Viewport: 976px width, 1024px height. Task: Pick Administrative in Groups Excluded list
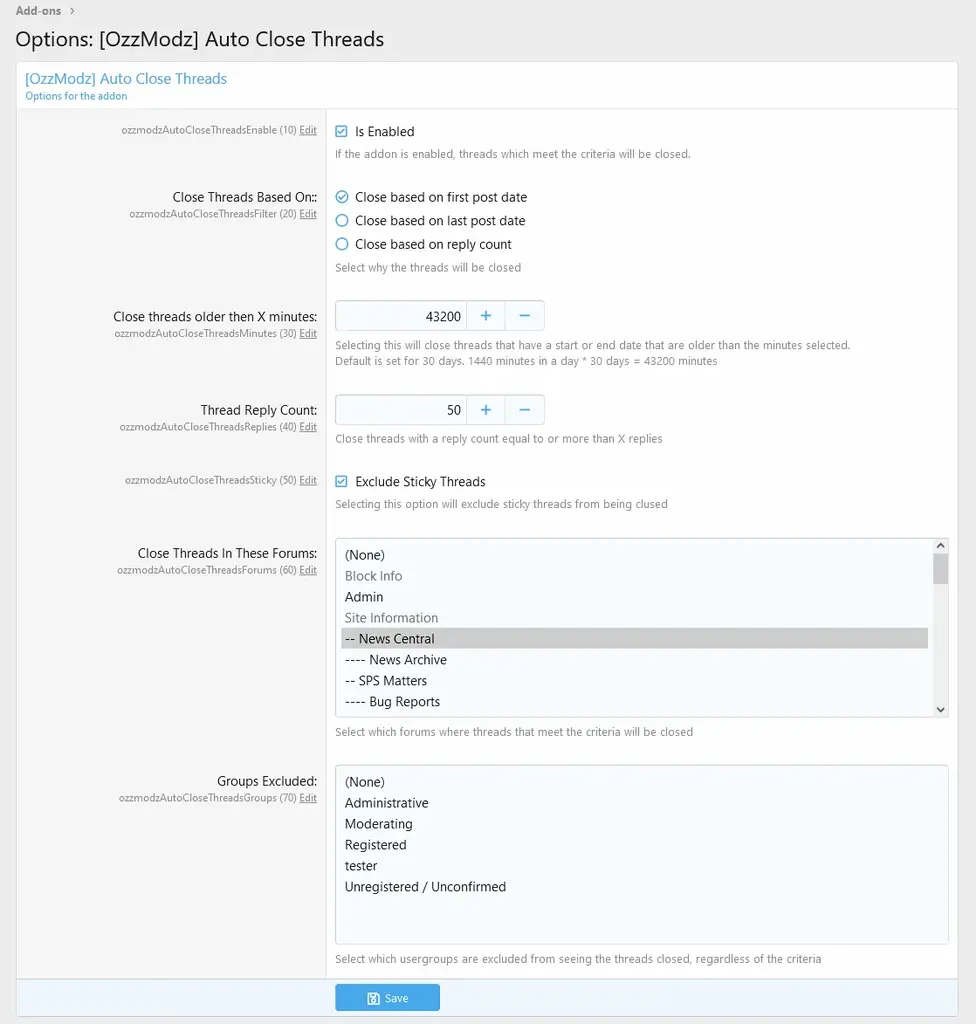[386, 803]
